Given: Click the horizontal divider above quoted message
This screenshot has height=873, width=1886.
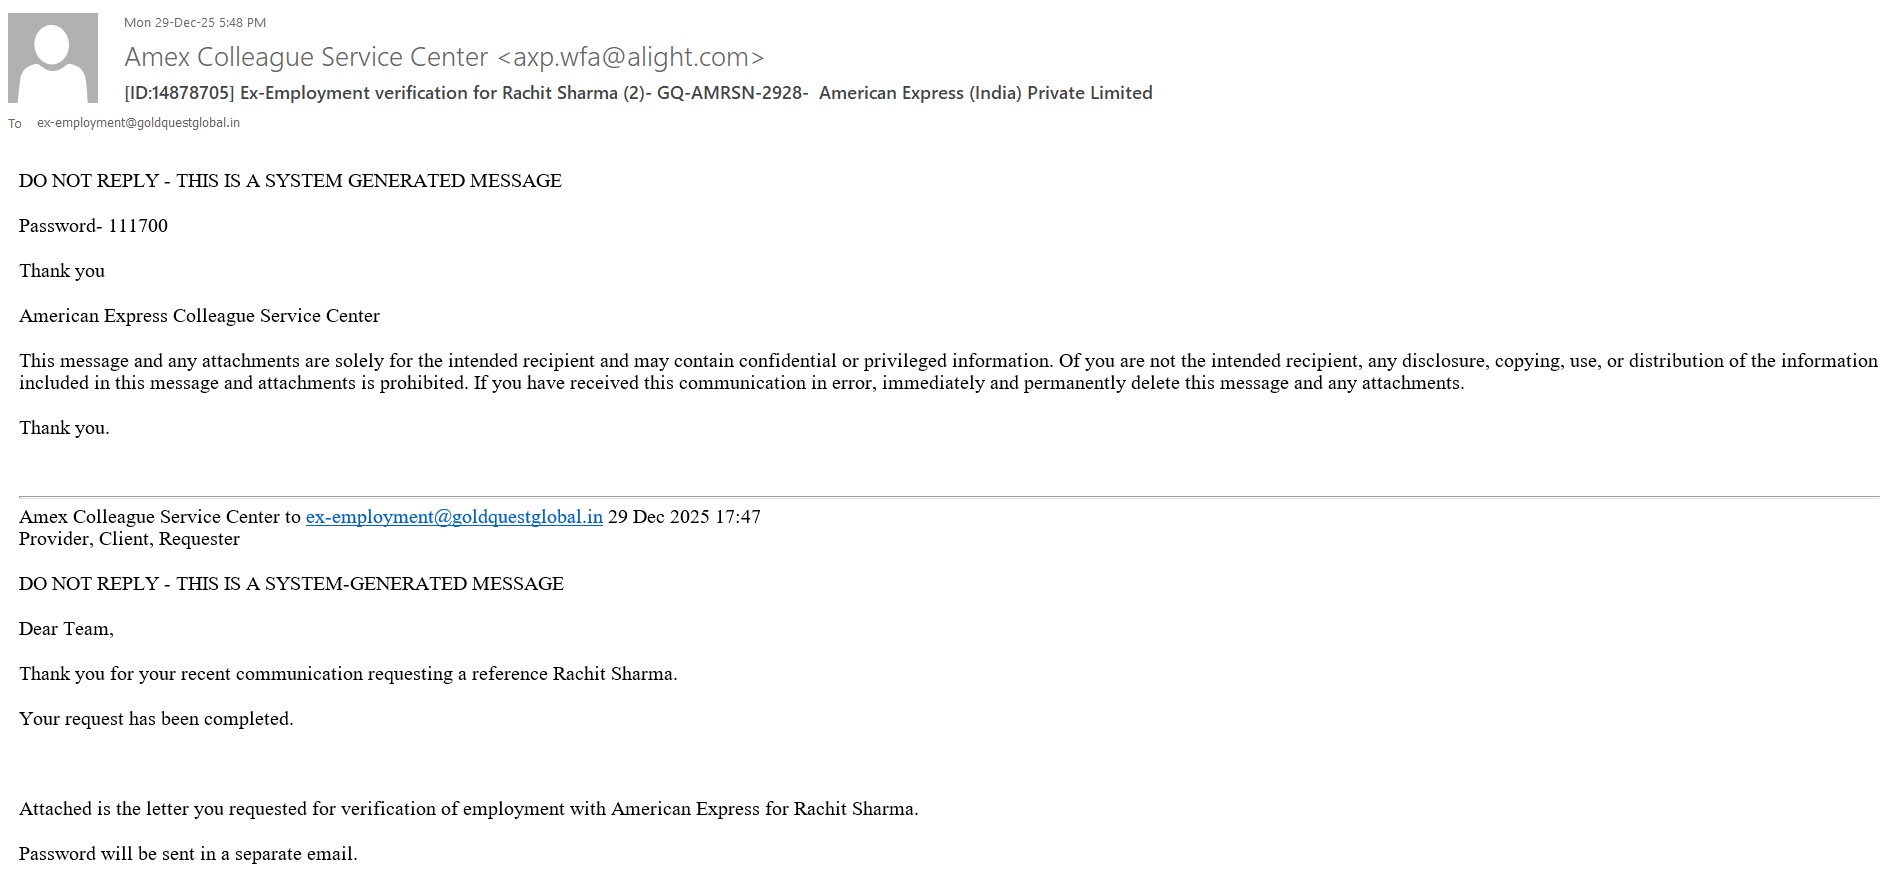Looking at the screenshot, I should point(948,496).
